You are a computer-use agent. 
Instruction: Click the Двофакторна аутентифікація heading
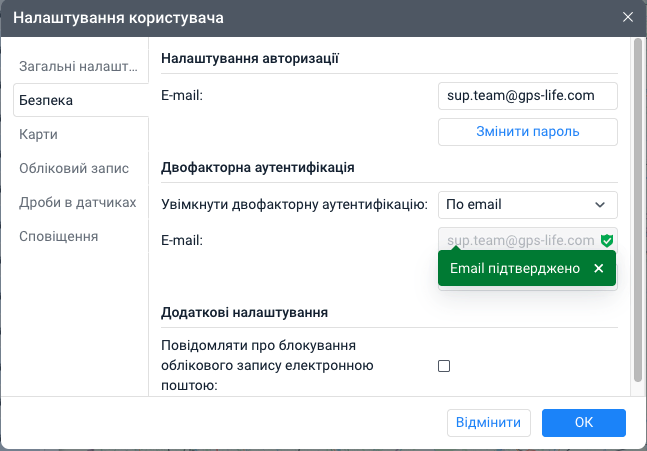coord(257,168)
